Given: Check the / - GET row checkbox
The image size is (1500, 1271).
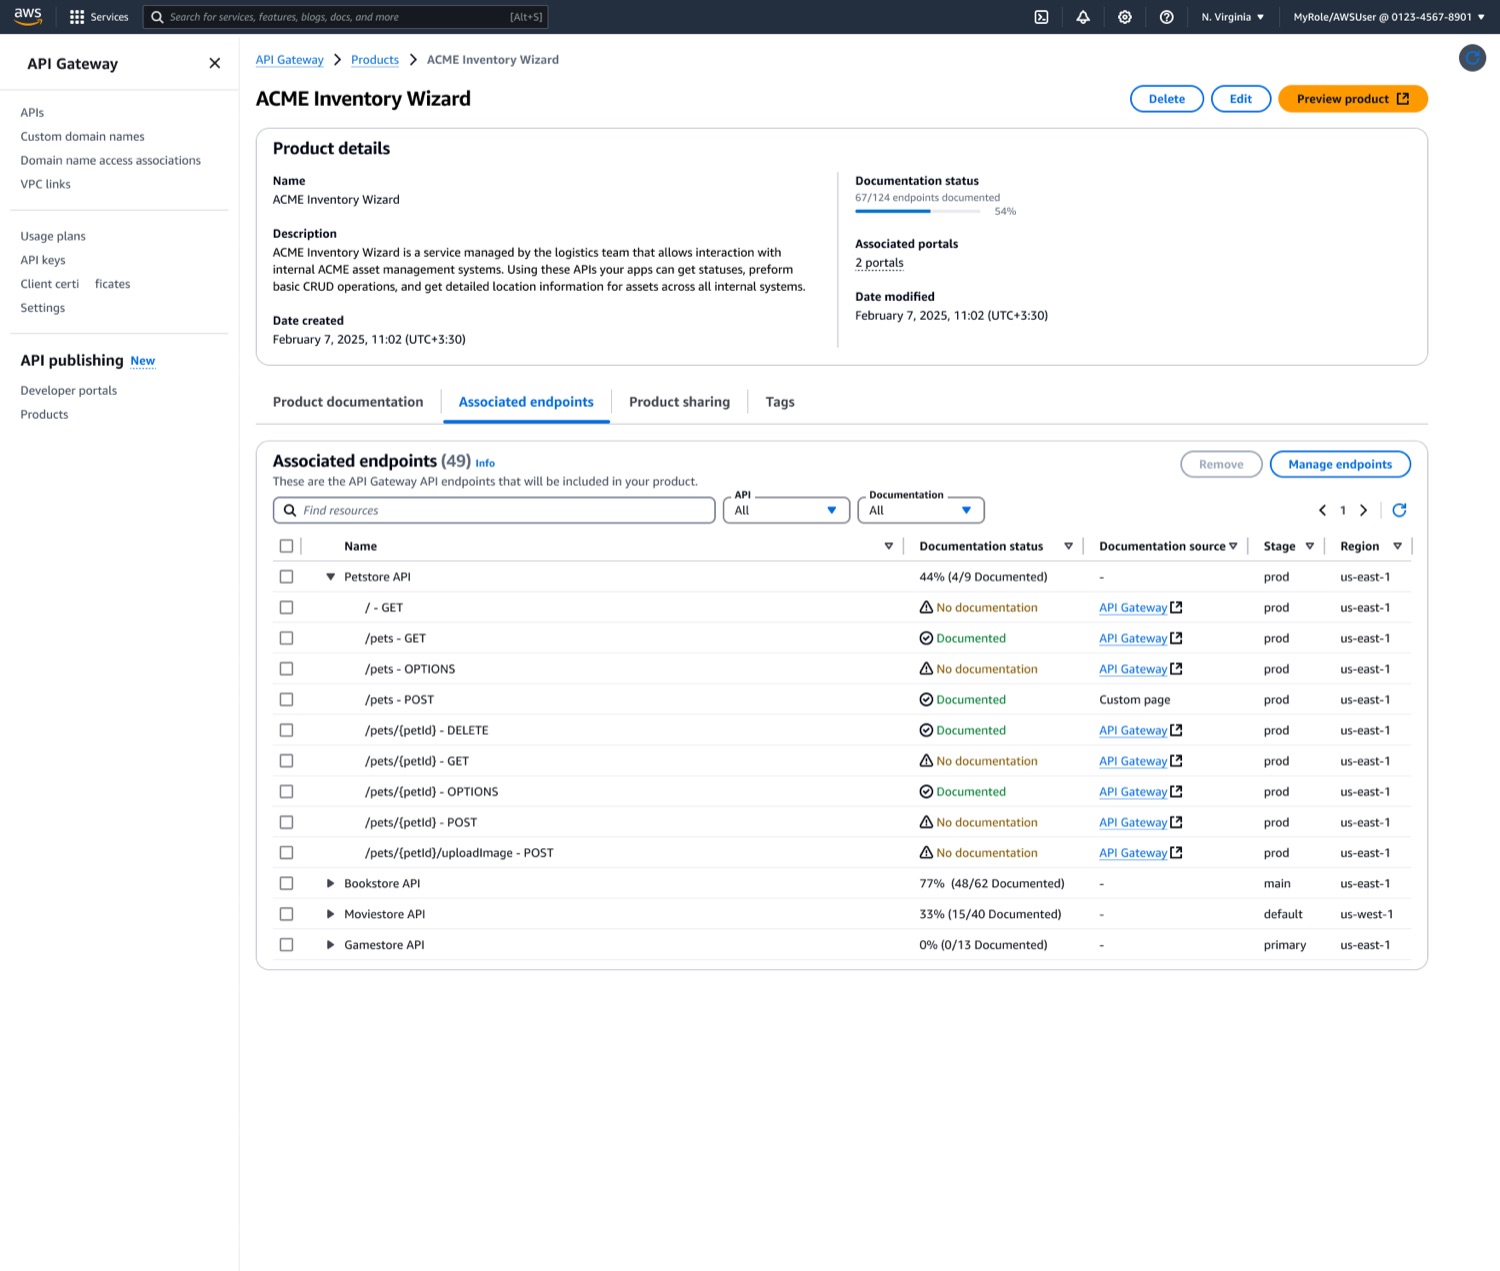Looking at the screenshot, I should pyautogui.click(x=286, y=607).
